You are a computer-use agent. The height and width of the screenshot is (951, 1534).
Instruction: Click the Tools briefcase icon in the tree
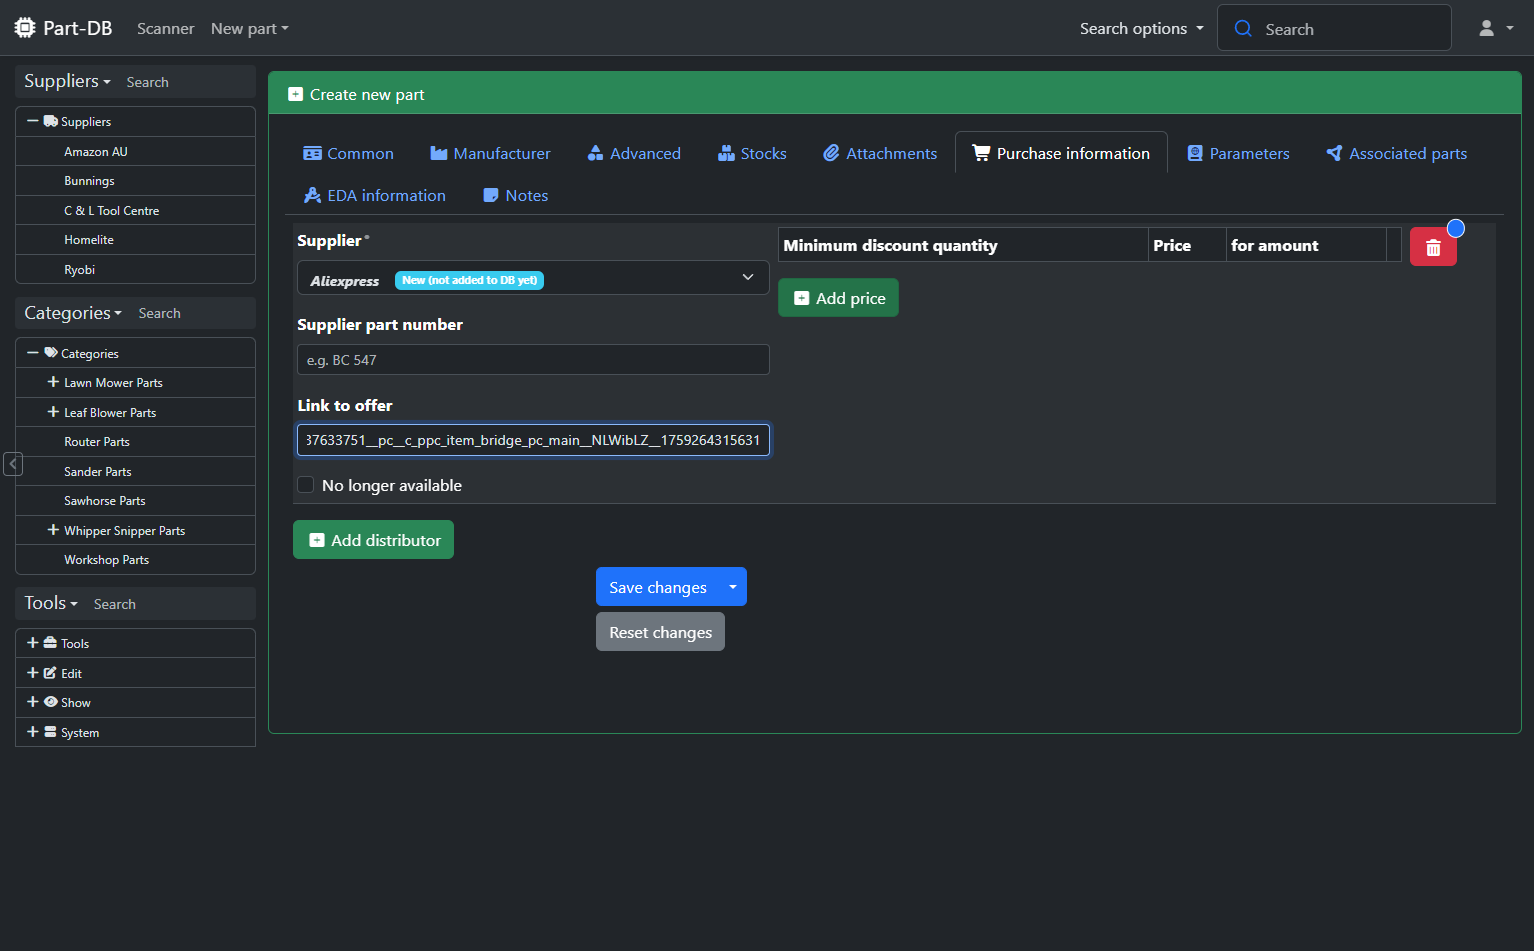tap(50, 643)
